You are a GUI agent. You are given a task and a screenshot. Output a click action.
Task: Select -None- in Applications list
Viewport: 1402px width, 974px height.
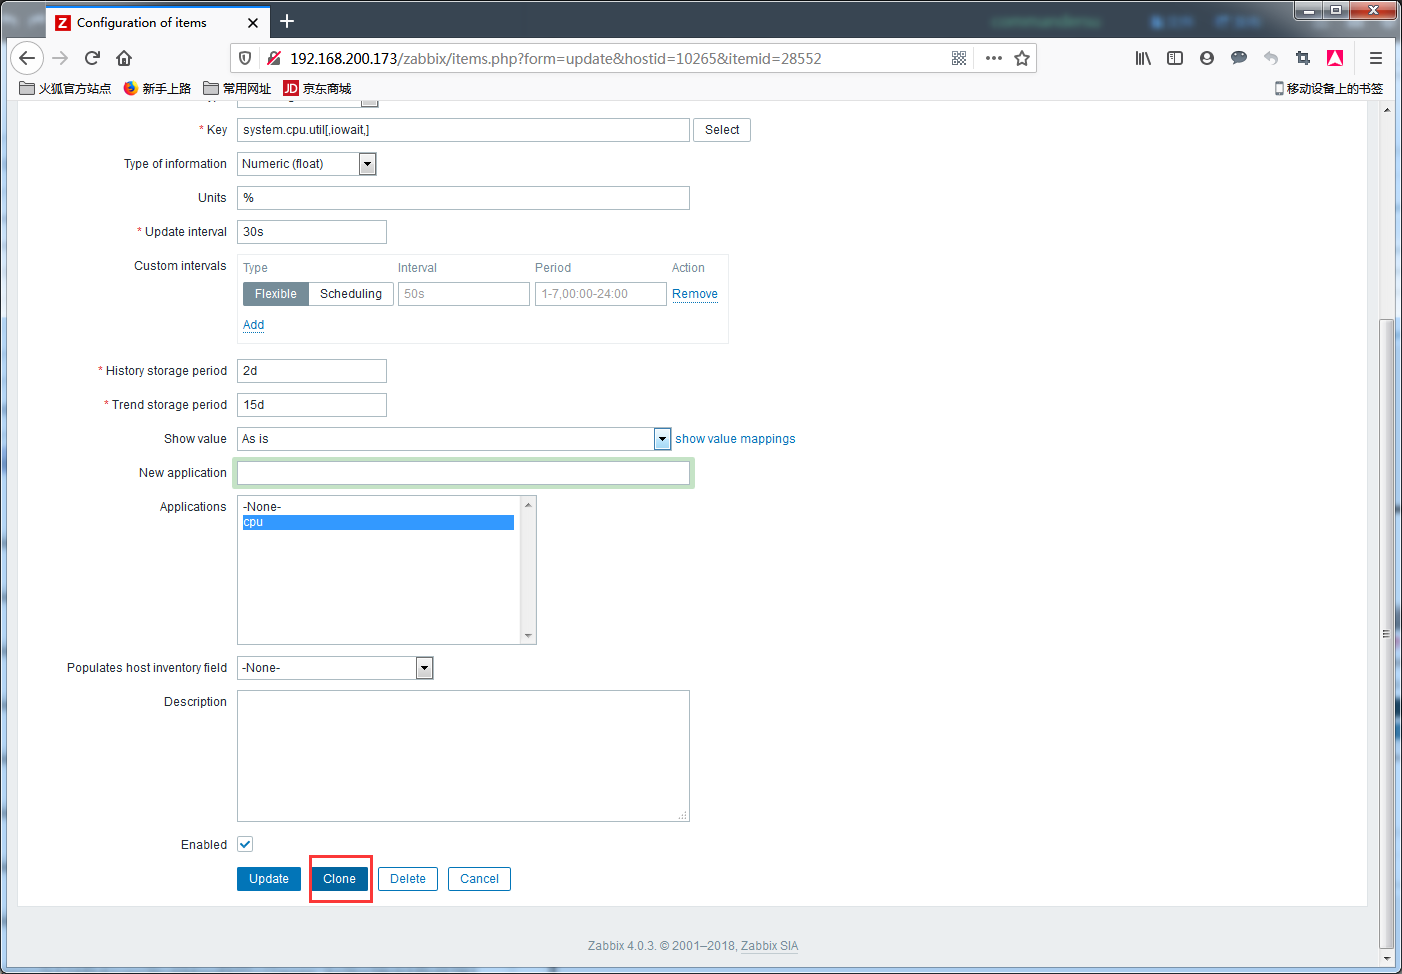378,507
